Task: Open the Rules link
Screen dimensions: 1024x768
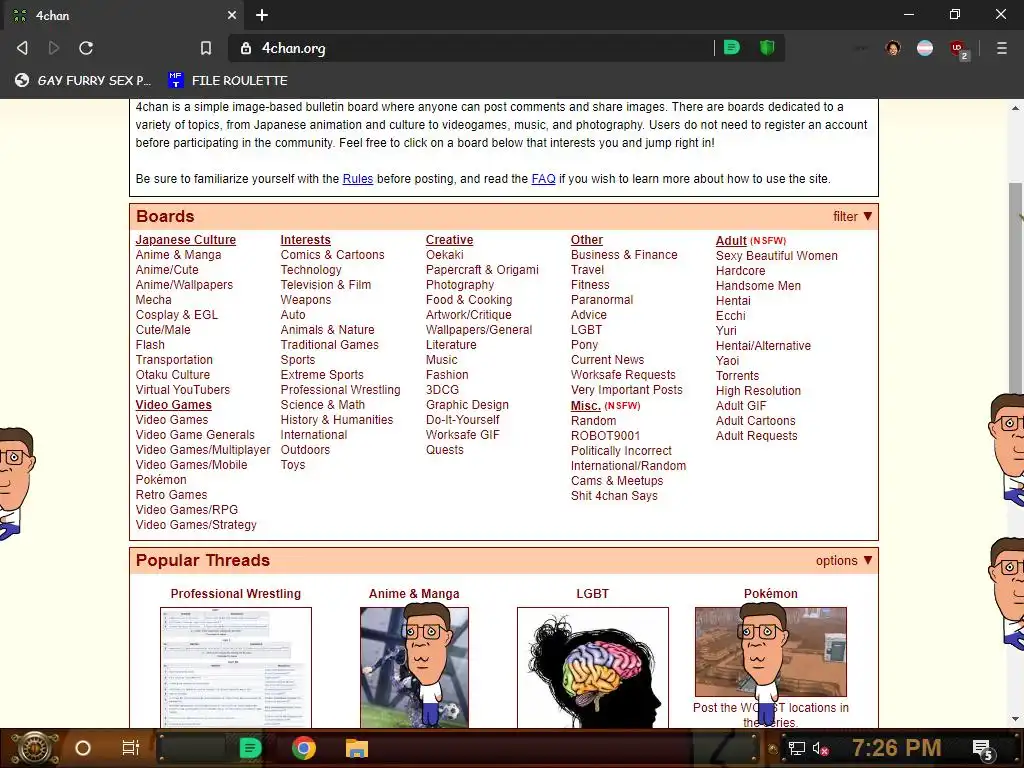Action: [x=358, y=179]
